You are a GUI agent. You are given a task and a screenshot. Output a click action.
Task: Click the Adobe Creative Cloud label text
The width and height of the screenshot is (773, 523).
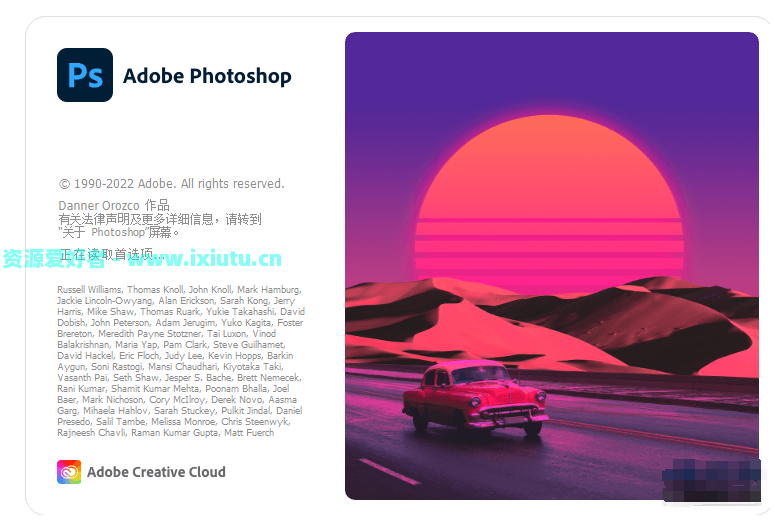pyautogui.click(x=156, y=472)
